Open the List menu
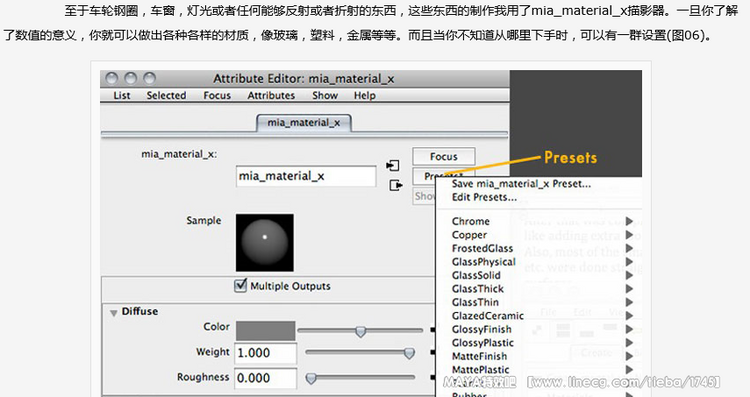Image resolution: width=750 pixels, height=397 pixels. click(121, 95)
